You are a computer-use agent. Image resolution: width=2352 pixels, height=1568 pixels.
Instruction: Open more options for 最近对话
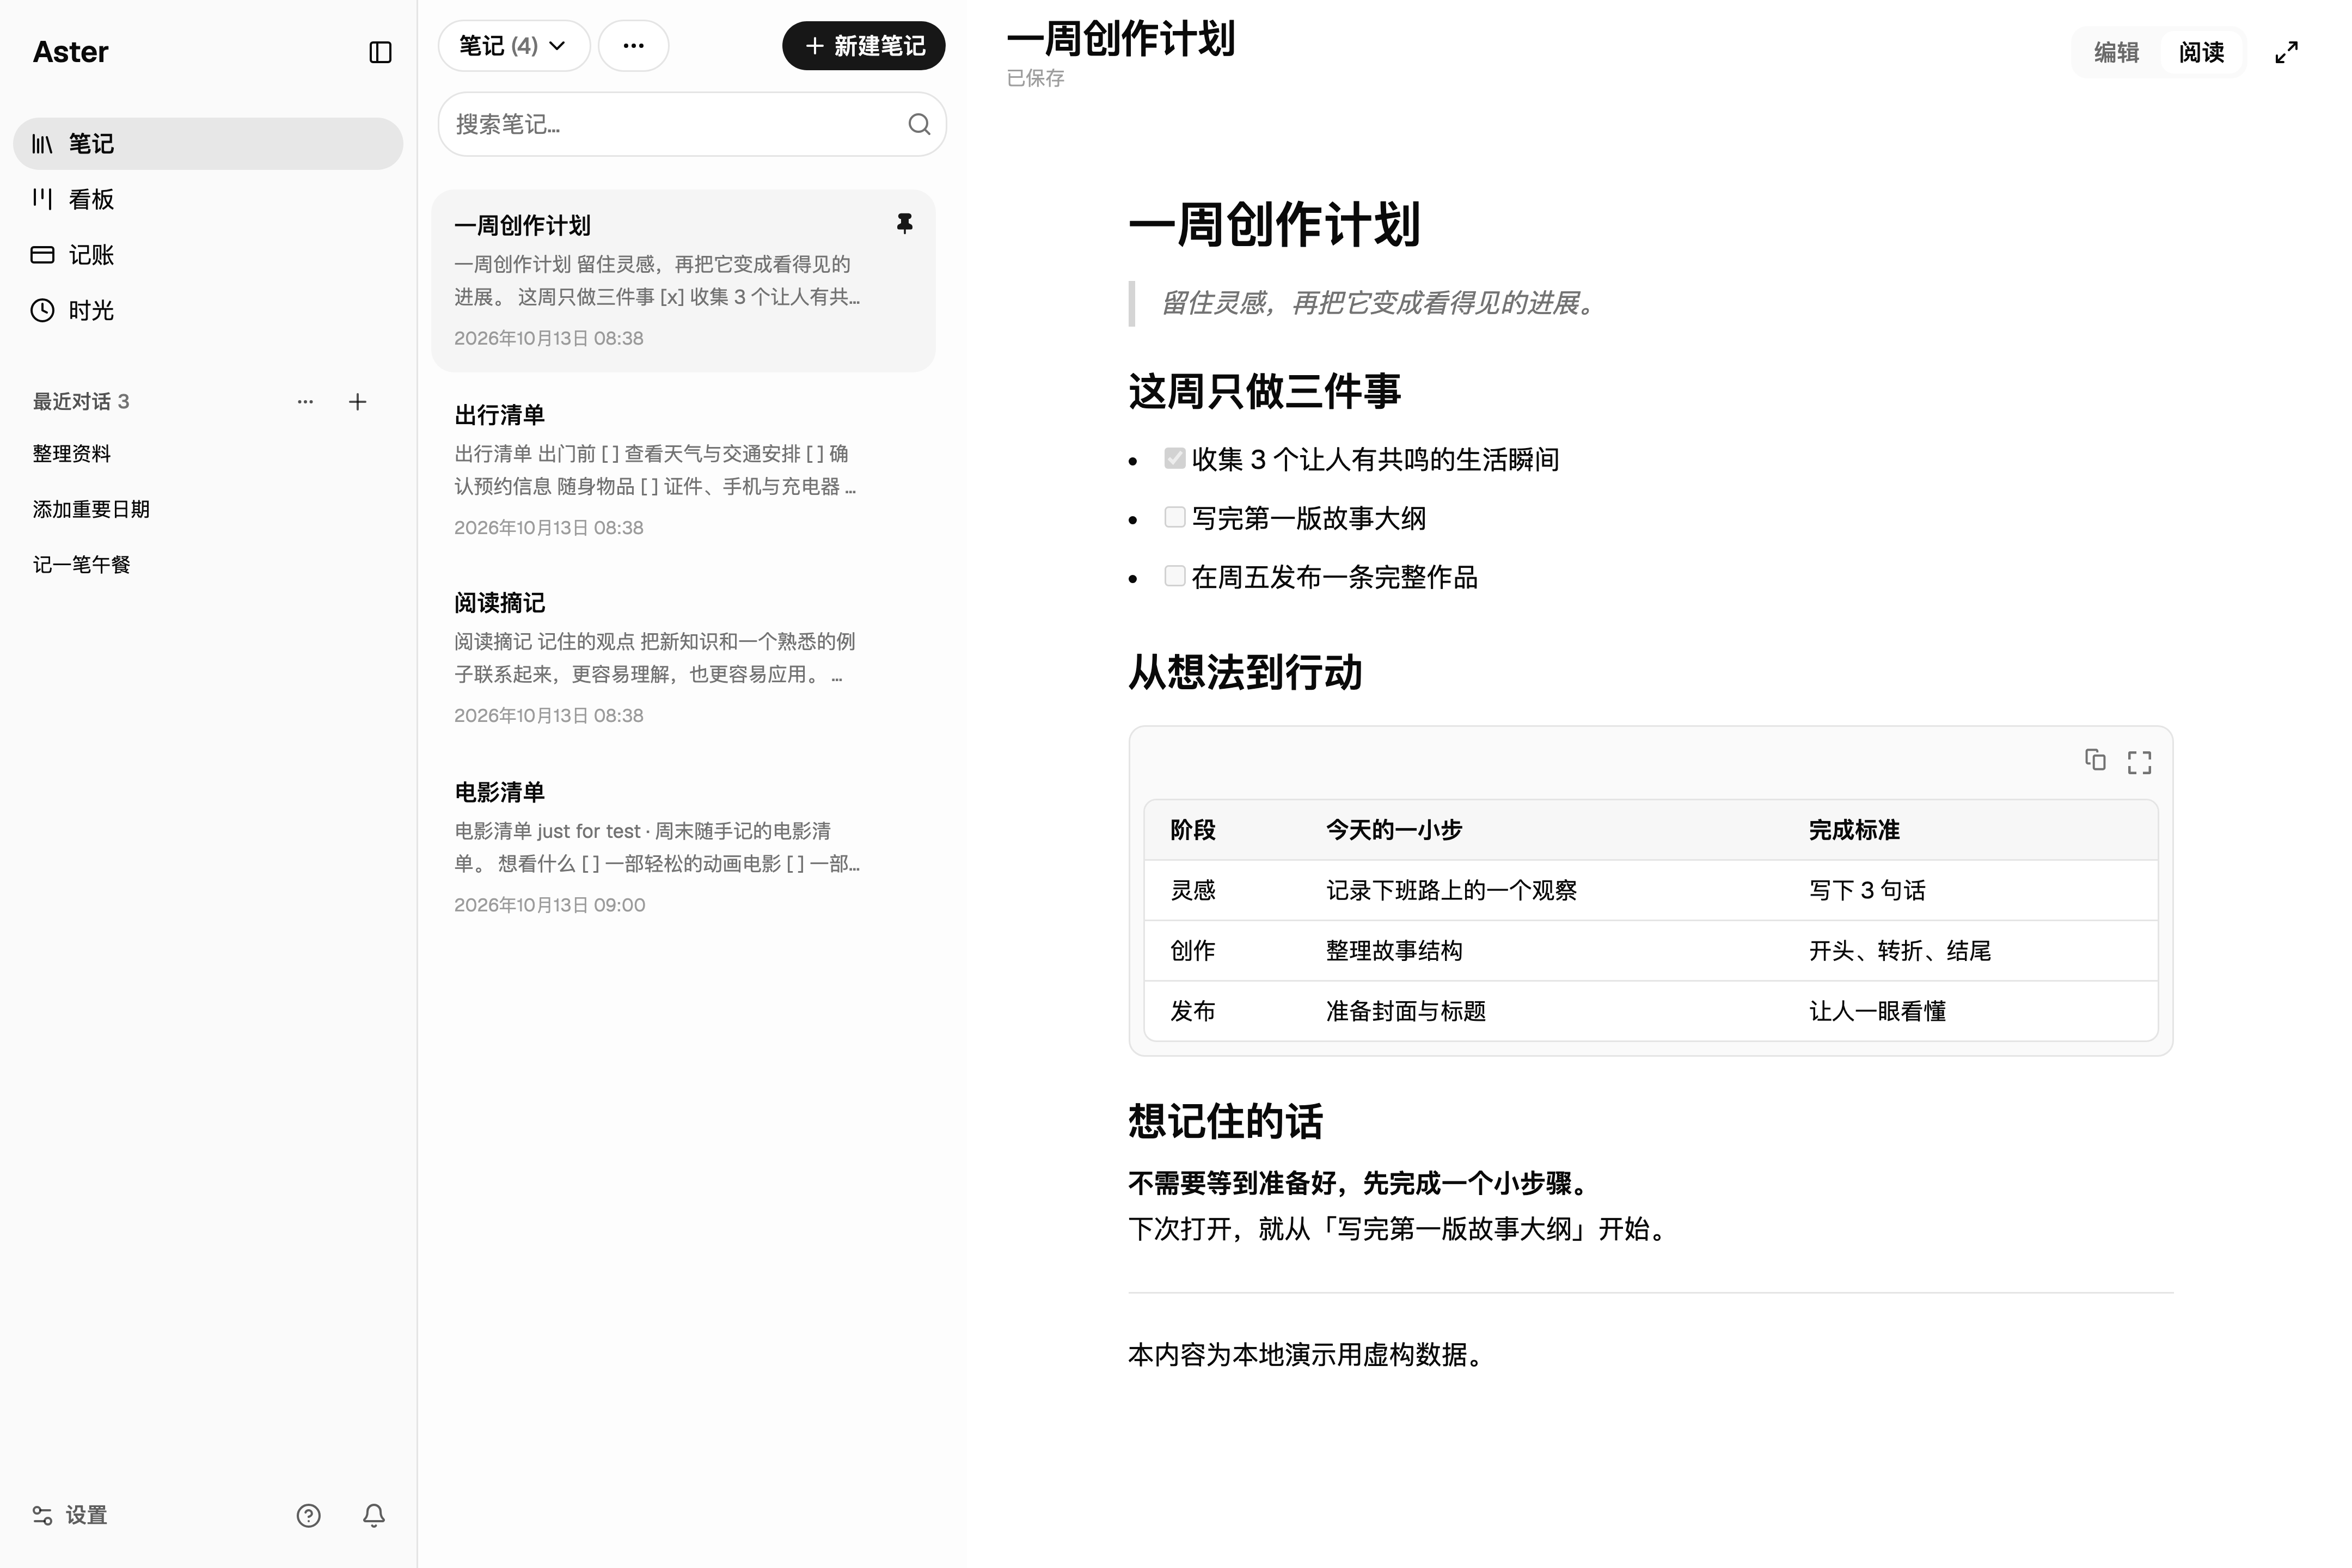pyautogui.click(x=305, y=402)
